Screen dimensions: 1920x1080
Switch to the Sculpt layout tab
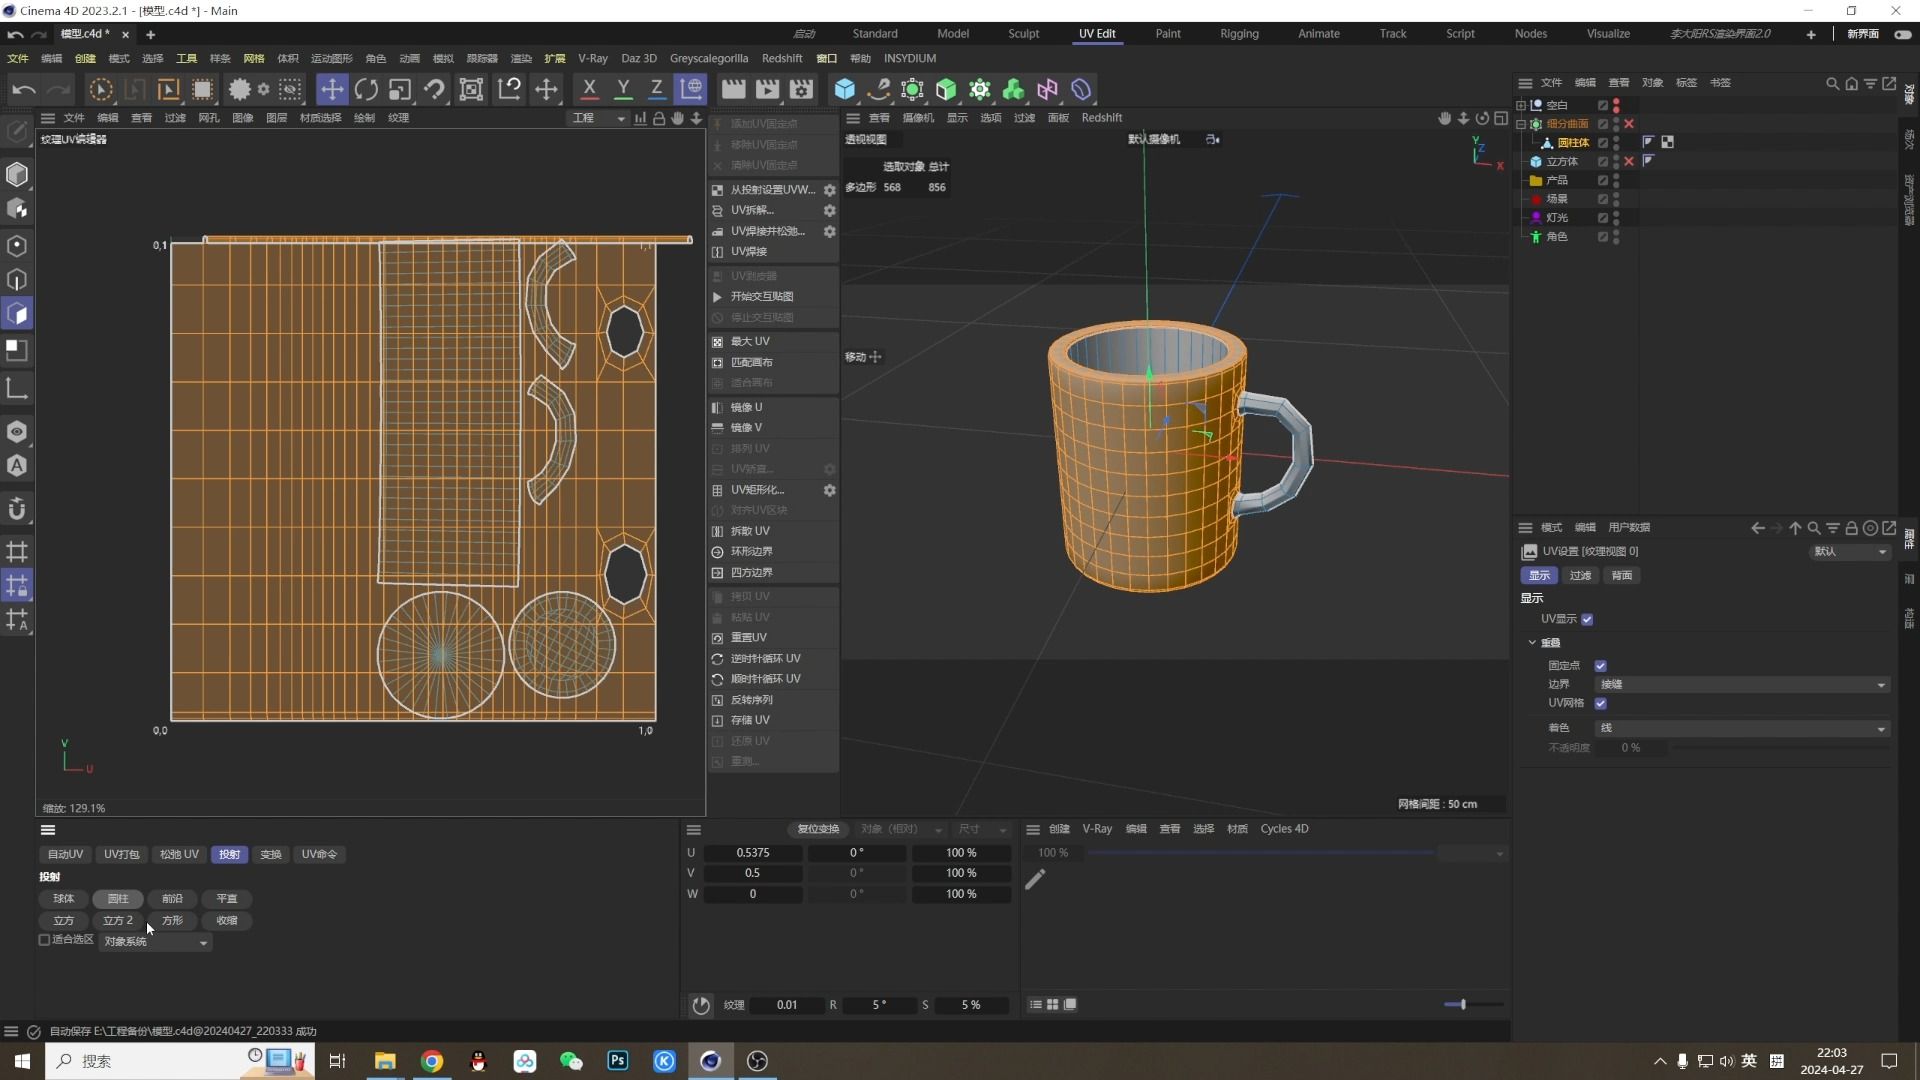[1023, 34]
